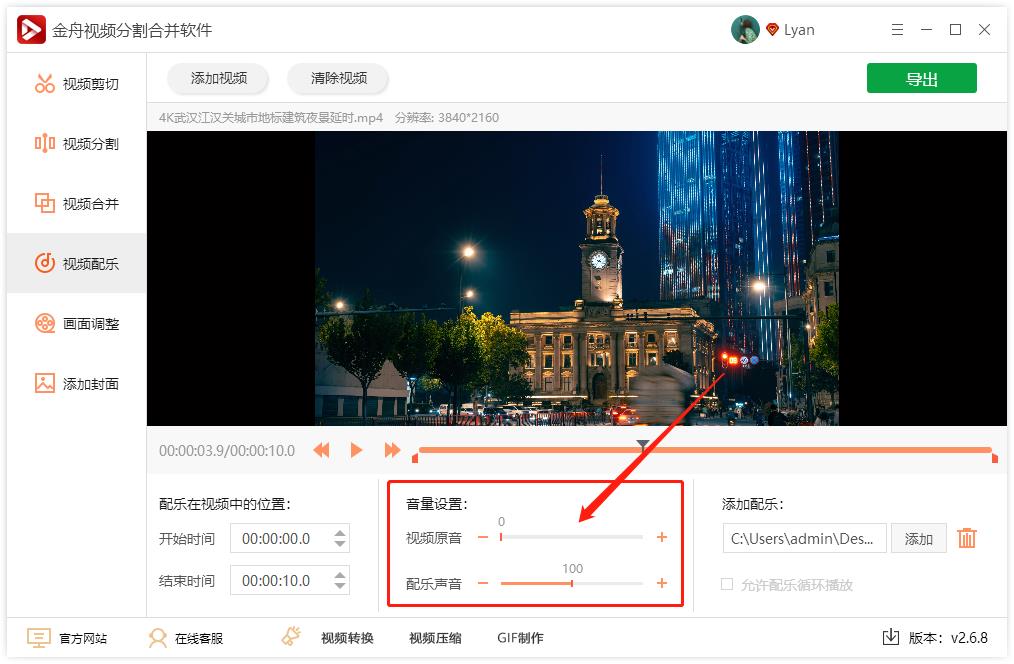Decrease 配乐声音 volume with minus icon
1014x664 pixels.
coord(483,583)
